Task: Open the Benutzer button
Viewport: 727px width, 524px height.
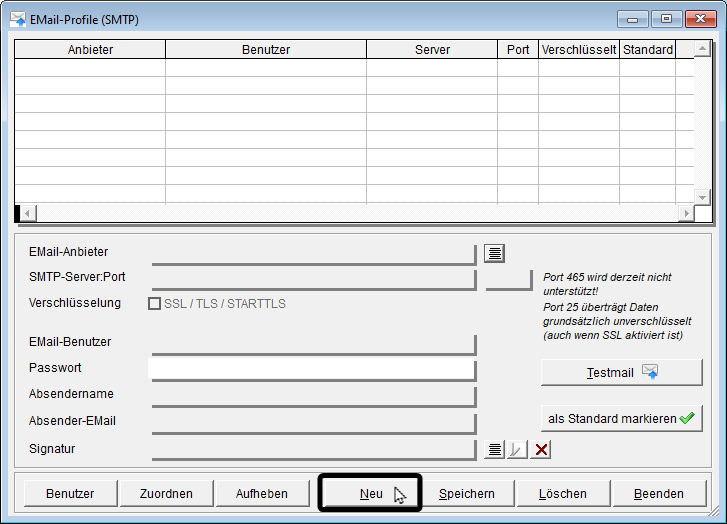Action: [x=70, y=493]
